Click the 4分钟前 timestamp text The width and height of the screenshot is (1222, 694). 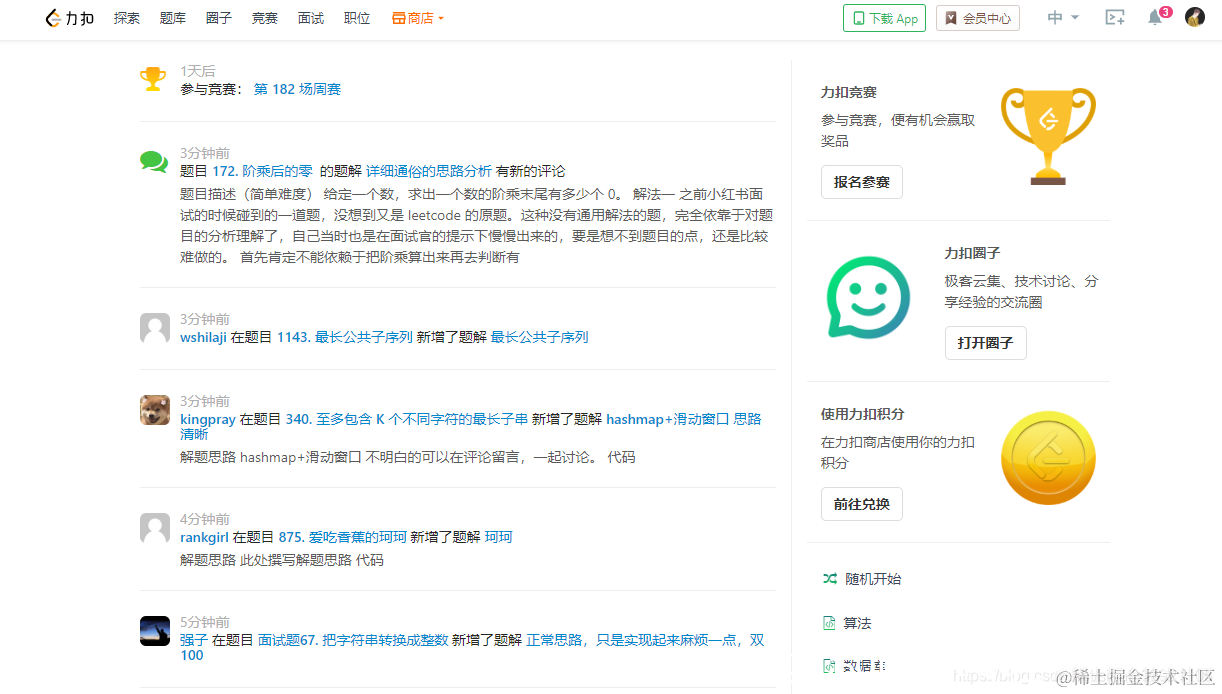[x=205, y=519]
